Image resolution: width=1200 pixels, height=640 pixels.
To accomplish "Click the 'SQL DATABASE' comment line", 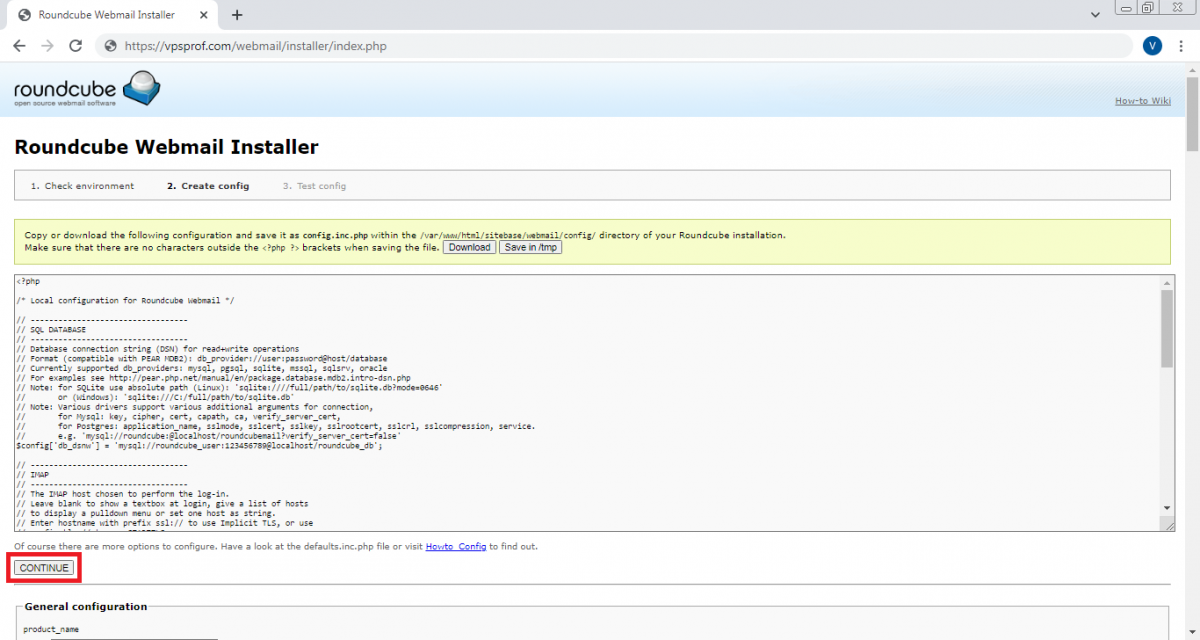I will tap(51, 329).
